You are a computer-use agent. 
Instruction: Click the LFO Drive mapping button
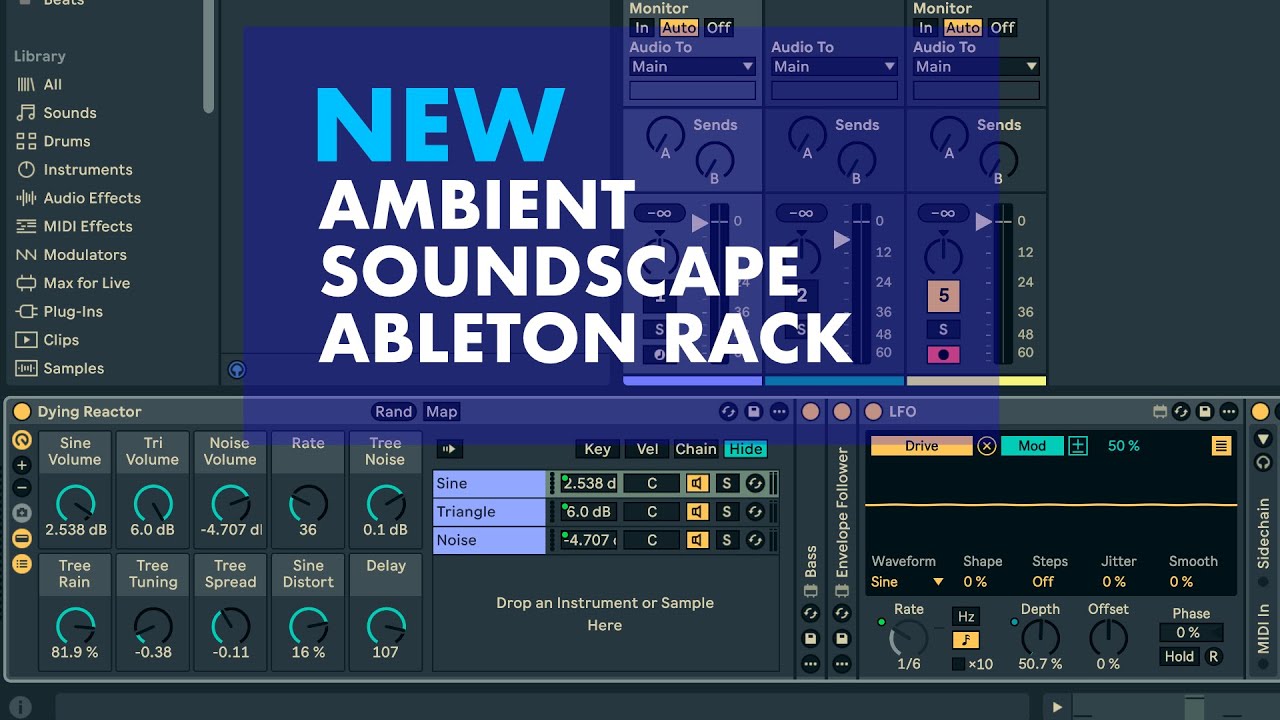pyautogui.click(x=921, y=446)
